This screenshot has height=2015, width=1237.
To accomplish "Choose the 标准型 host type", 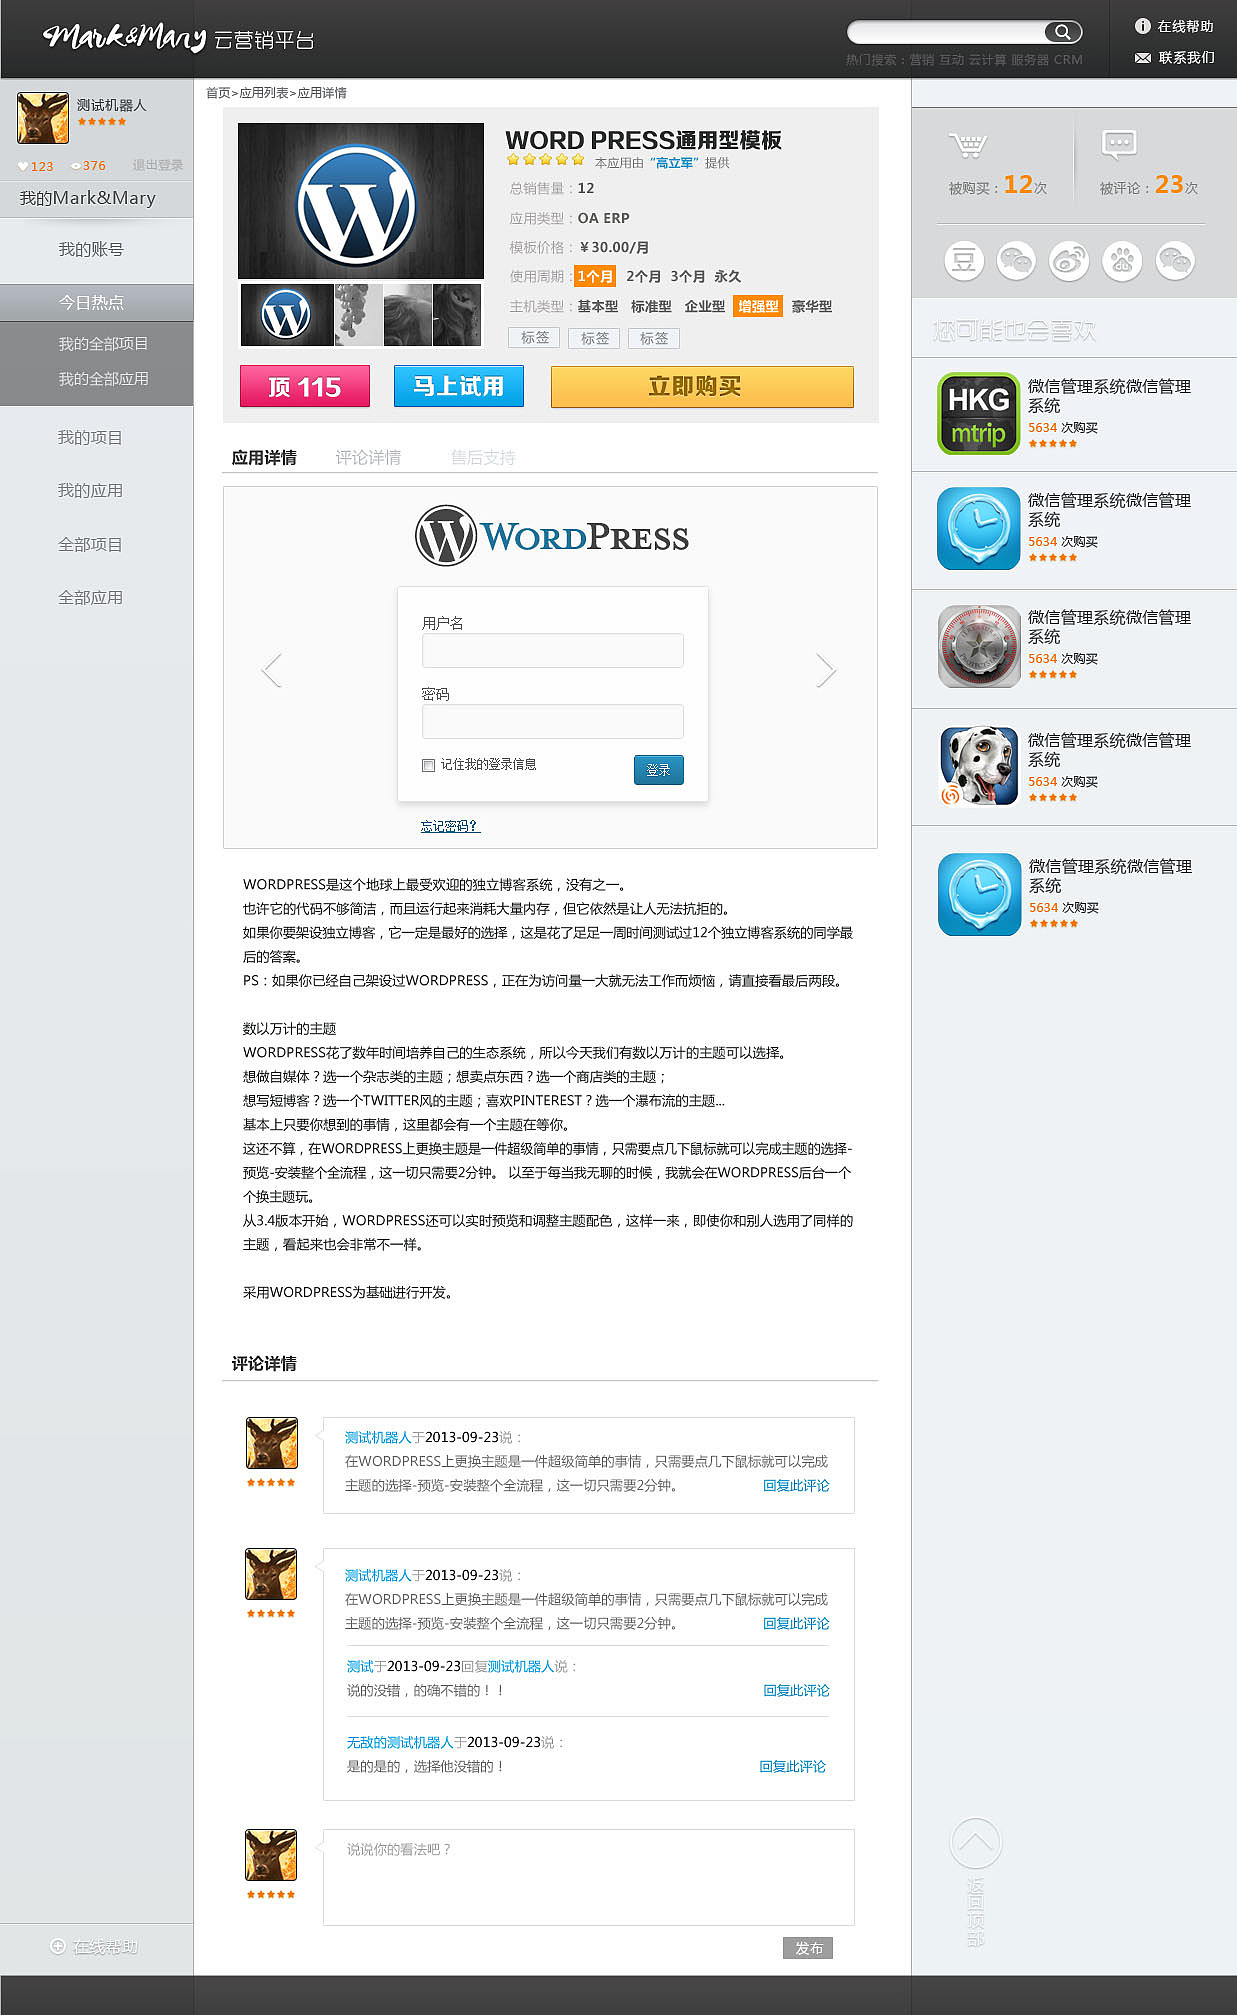I will (x=651, y=306).
